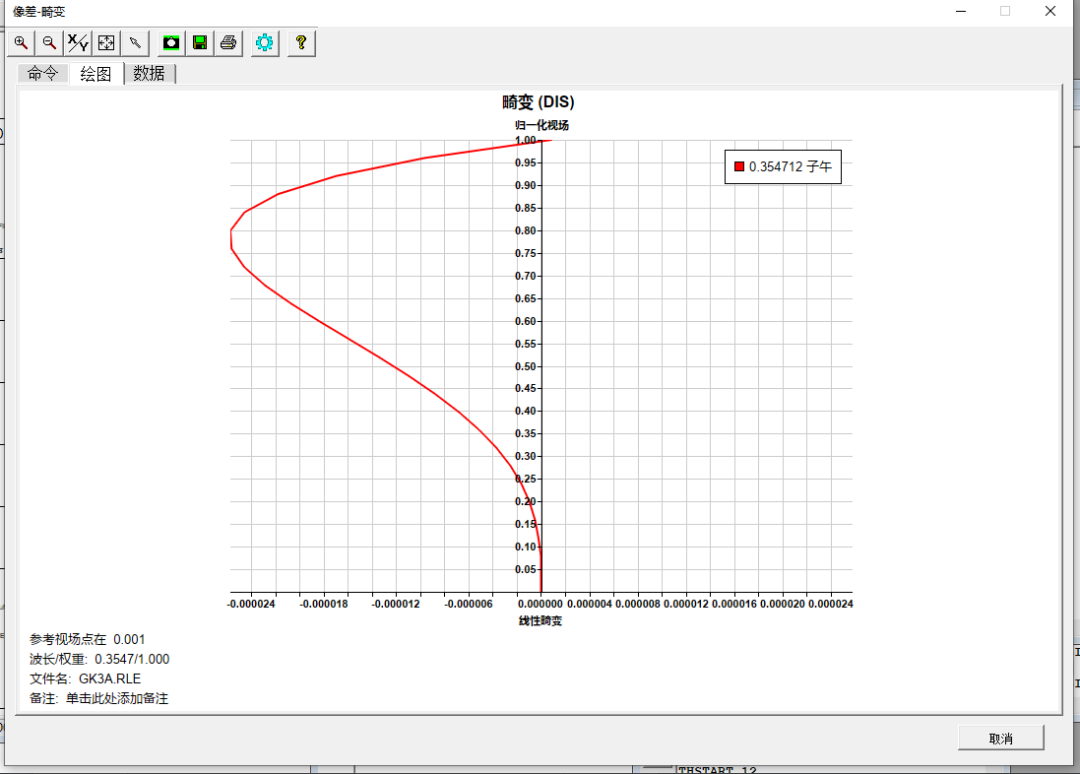This screenshot has height=774, width=1080.
Task: Open the X/Y axis scale tool
Action: (x=78, y=43)
